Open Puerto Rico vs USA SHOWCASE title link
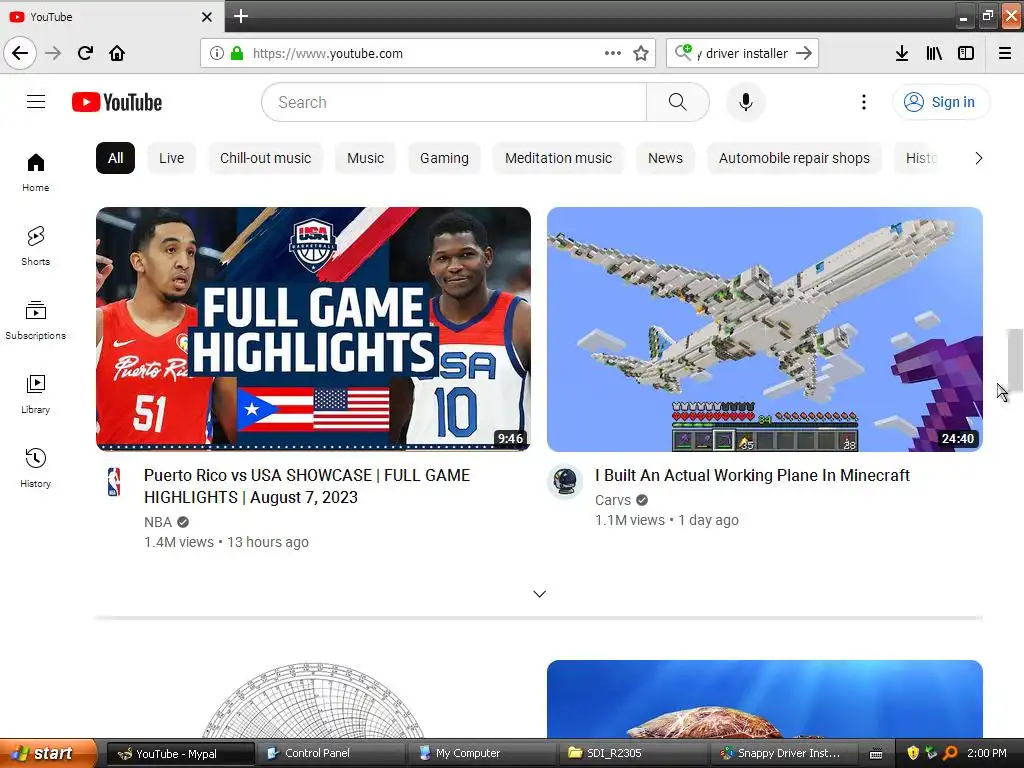Image resolution: width=1024 pixels, height=768 pixels. [307, 486]
